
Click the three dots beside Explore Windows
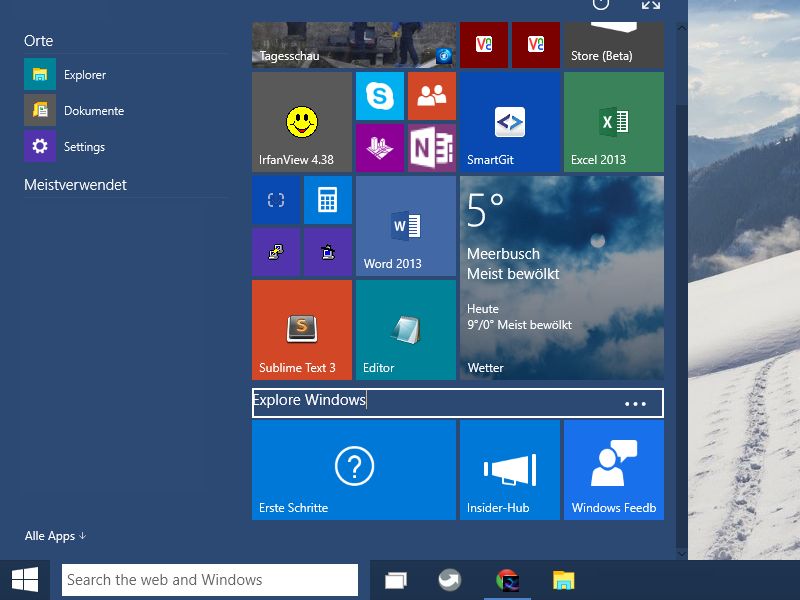click(635, 404)
